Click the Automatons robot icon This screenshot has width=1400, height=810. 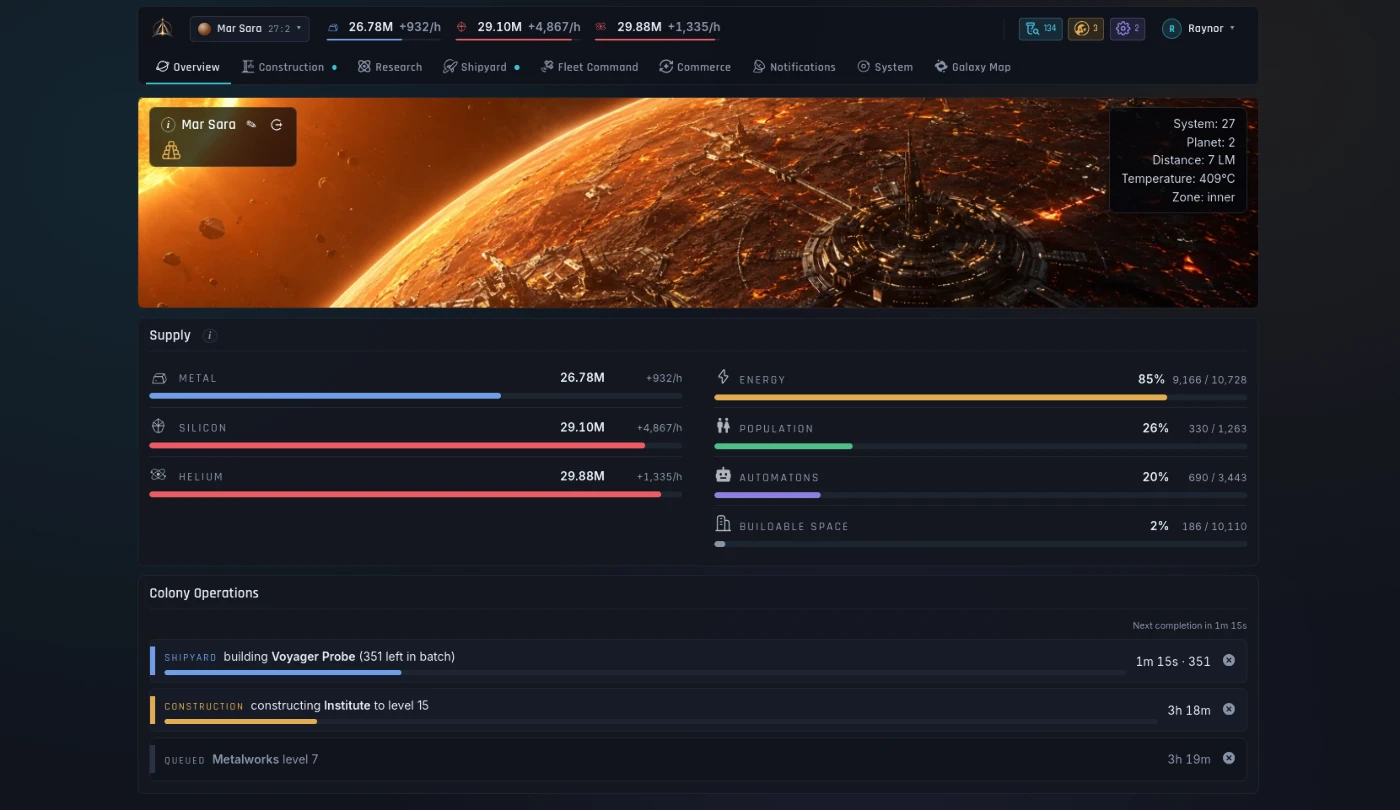coord(723,476)
